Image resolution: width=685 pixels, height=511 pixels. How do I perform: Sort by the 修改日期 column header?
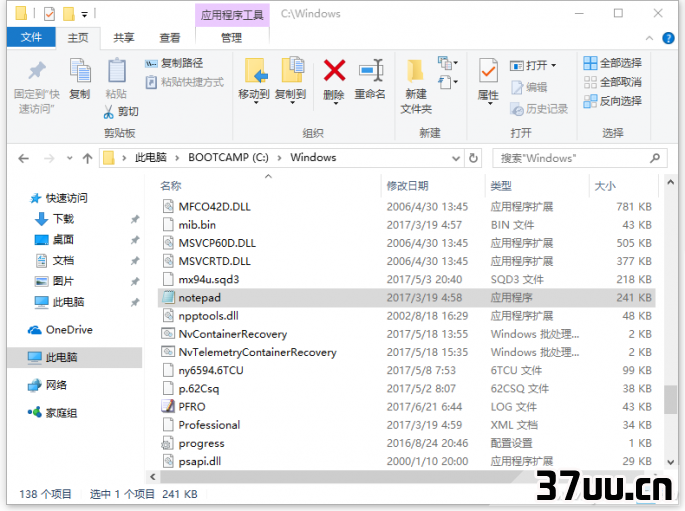[407, 186]
